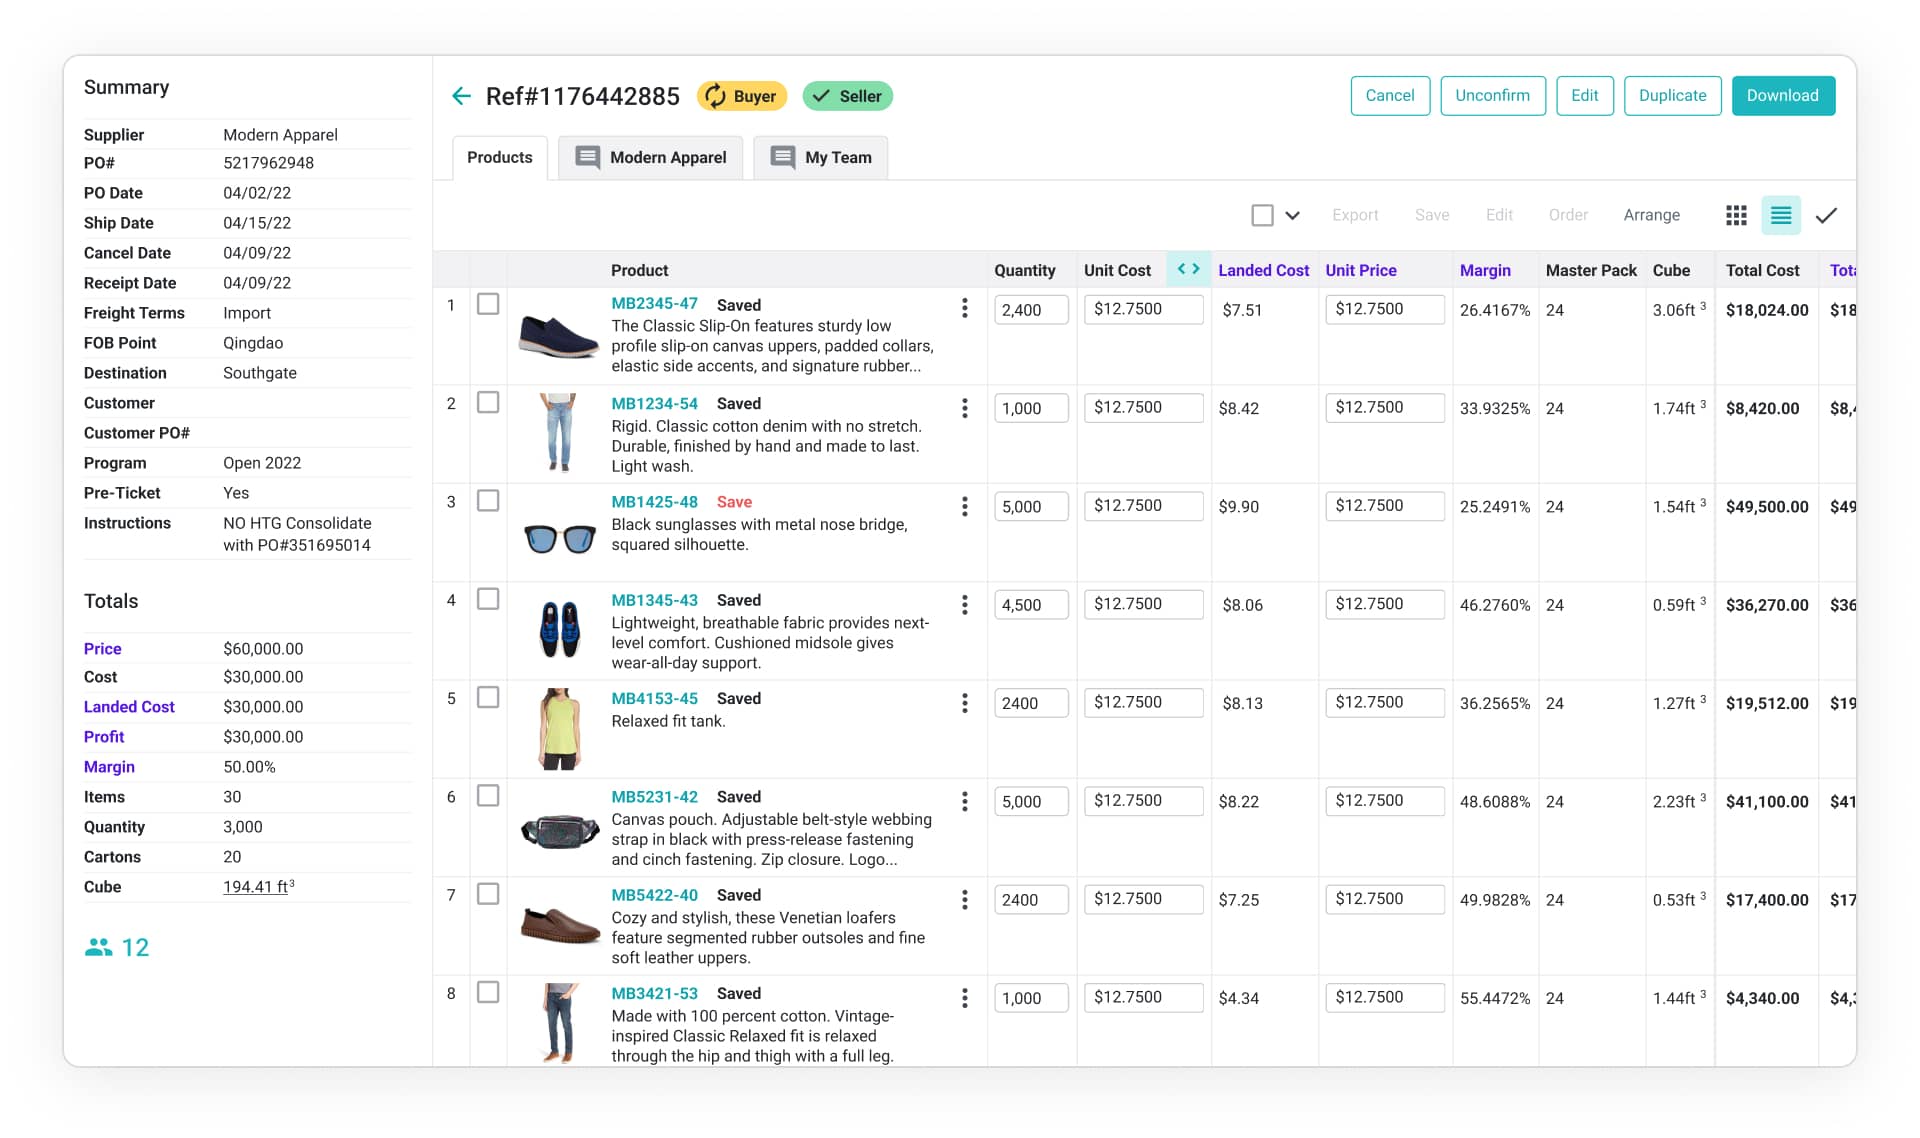Viewport: 1920px width, 1138px height.
Task: Open the Modern Apparel chat tab
Action: click(x=651, y=157)
